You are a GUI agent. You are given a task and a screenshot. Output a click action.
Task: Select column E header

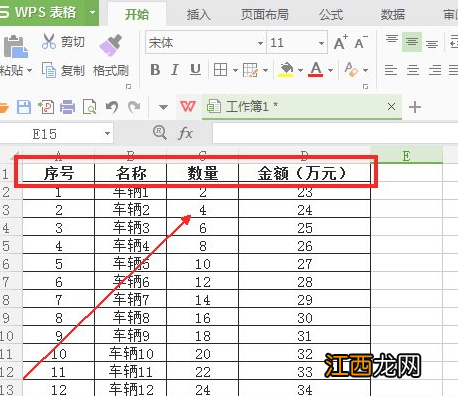coord(406,156)
